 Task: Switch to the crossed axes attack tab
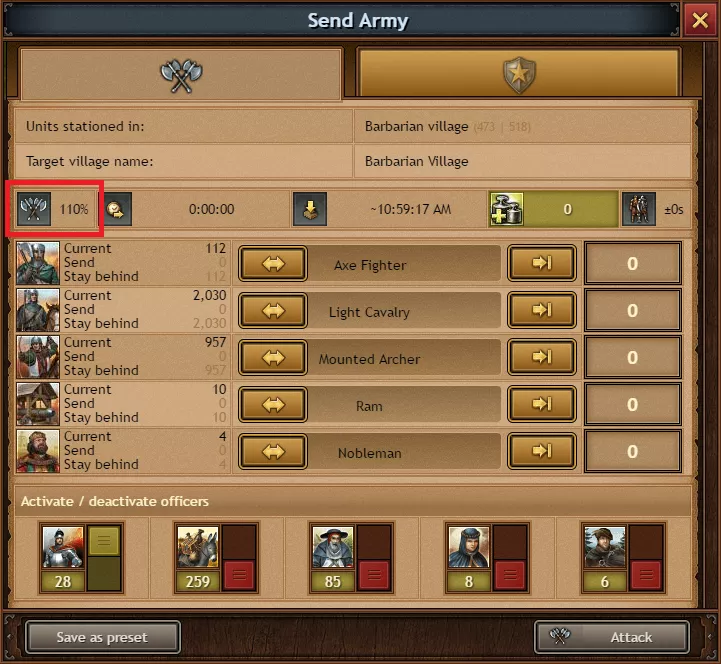click(x=181, y=74)
